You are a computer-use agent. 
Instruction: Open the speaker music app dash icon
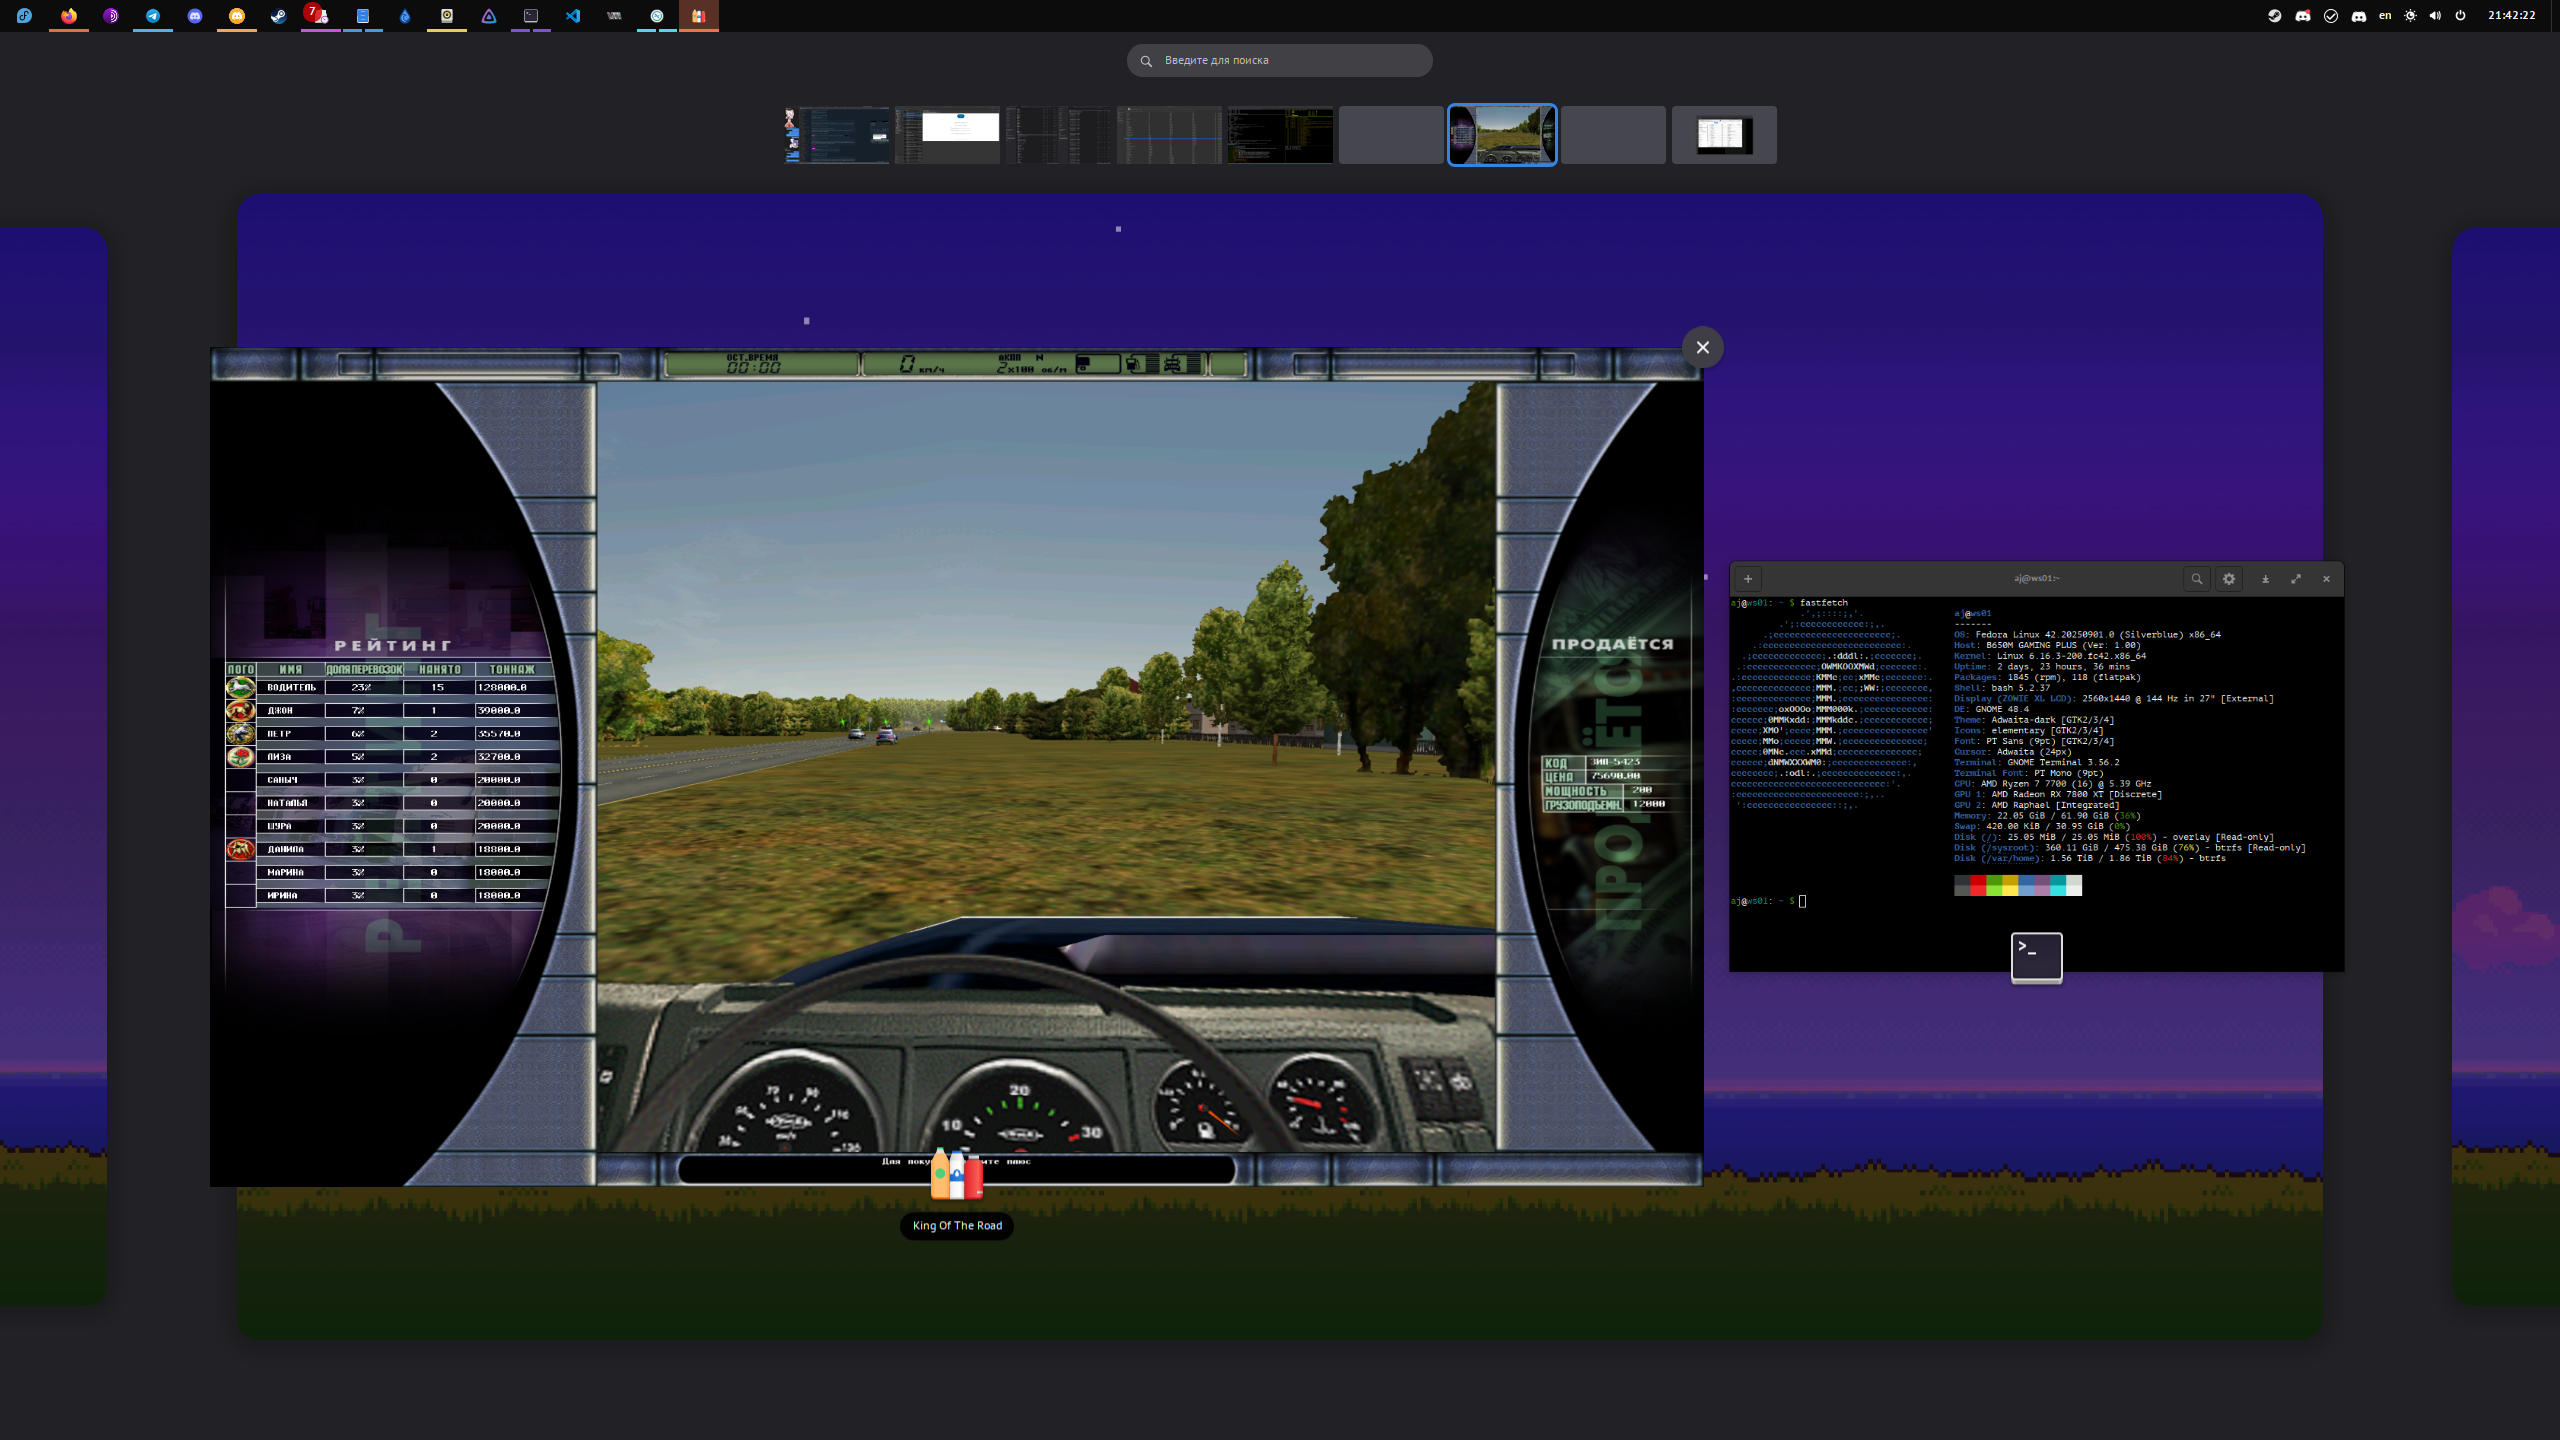(446, 15)
